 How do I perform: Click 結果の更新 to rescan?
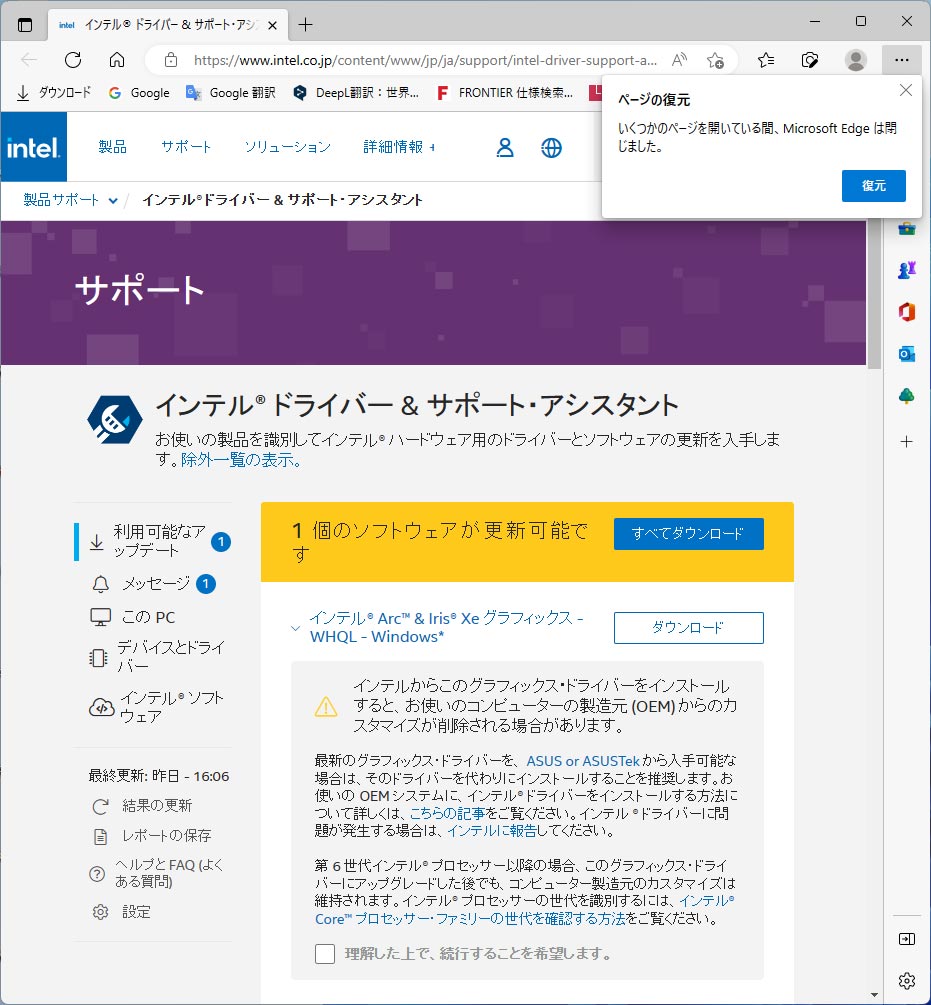(x=142, y=806)
